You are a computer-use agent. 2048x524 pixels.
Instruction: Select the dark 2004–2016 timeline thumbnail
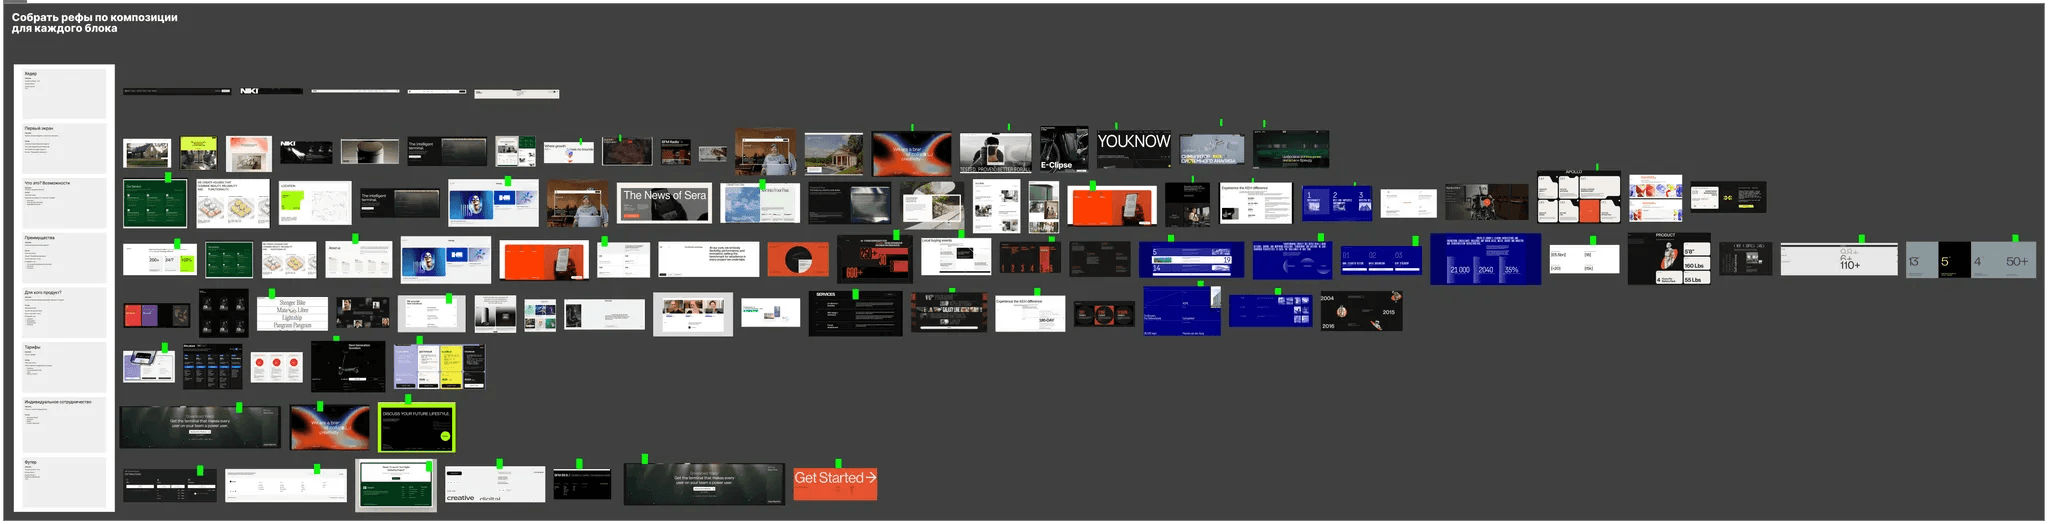(x=1360, y=311)
